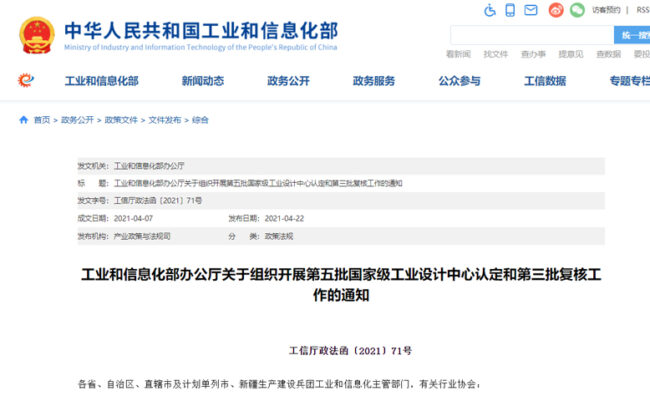Viewport: 650px width, 406px height.
Task: Go to 首页 in the breadcrumb
Action: tap(42, 120)
